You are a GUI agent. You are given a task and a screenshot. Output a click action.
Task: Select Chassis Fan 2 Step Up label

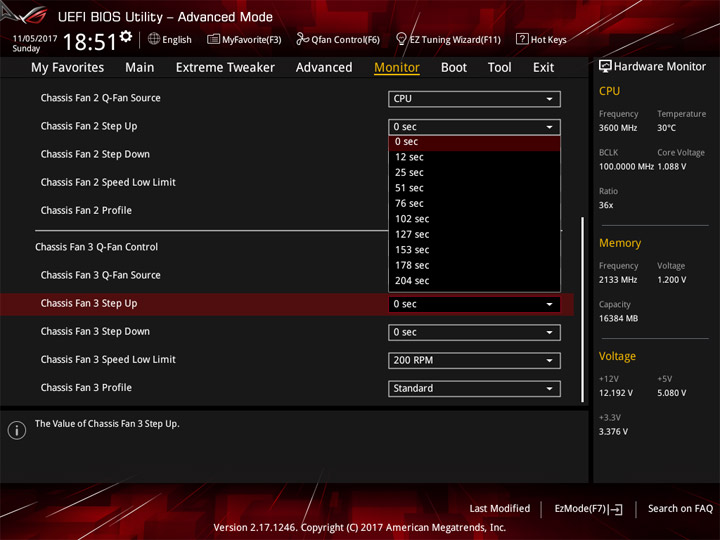89,126
